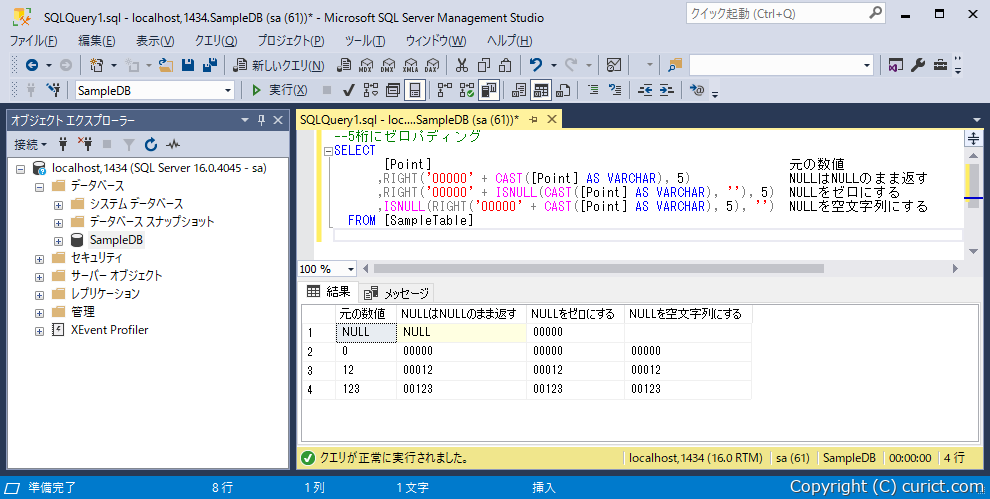The height and width of the screenshot is (499, 990).
Task: Click the Disconnect icon in Object Explorer
Action: point(85,145)
